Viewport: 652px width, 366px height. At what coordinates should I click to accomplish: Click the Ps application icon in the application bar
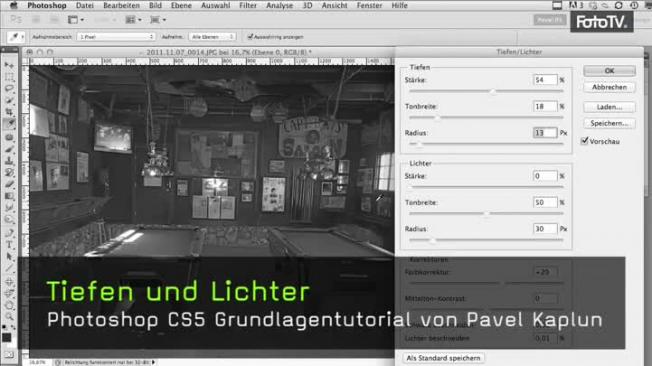(x=16, y=20)
